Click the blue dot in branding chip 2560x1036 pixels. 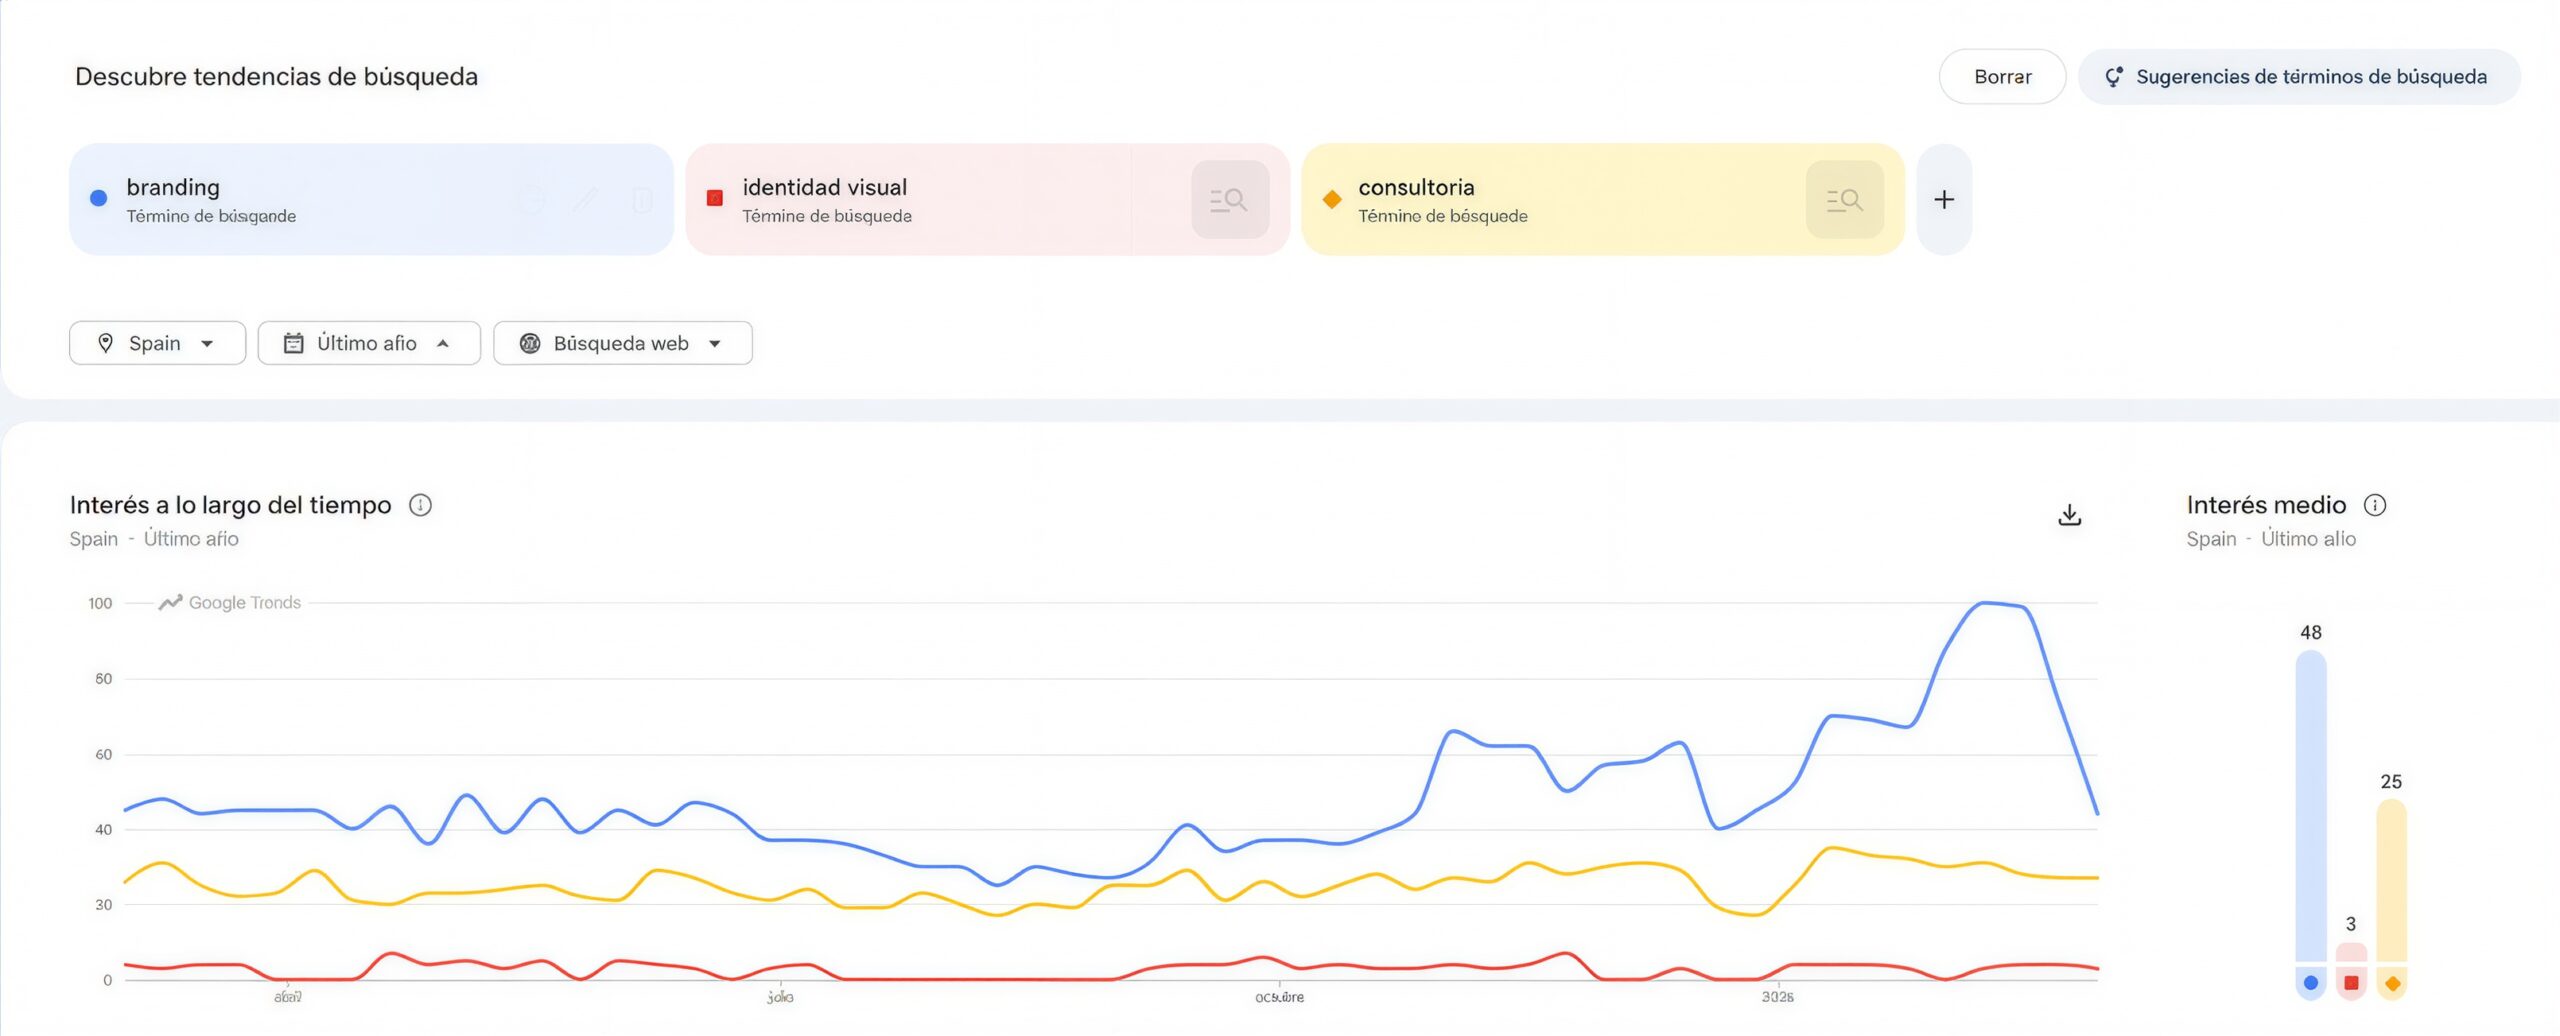coord(99,198)
